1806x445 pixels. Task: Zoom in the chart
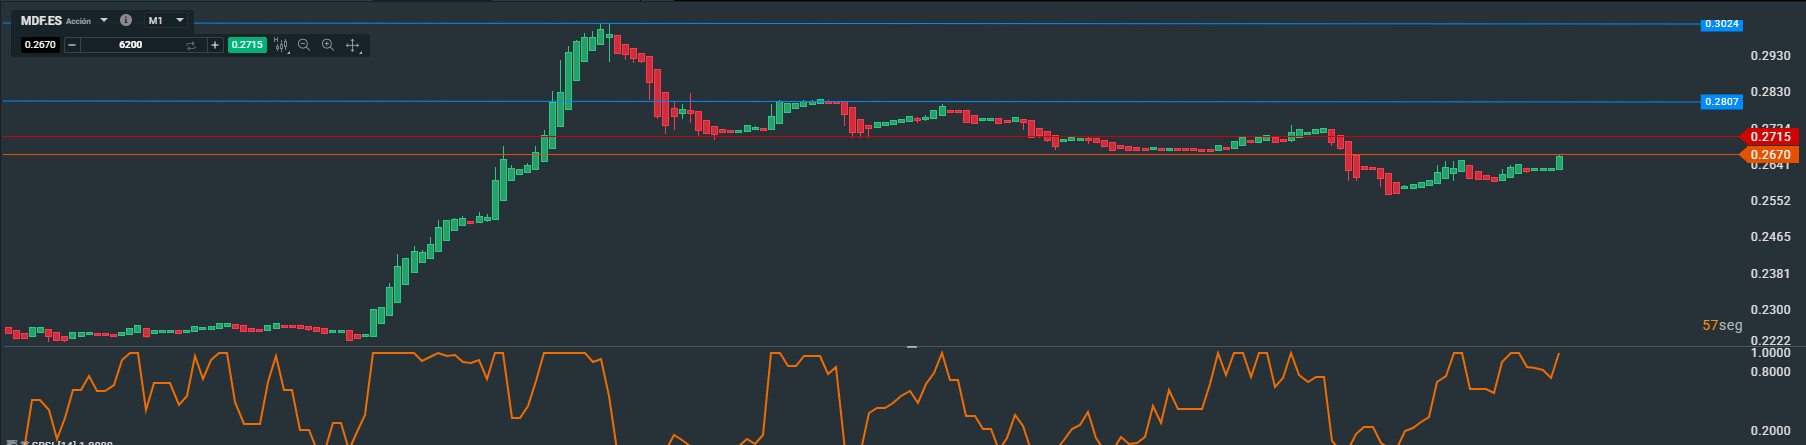(328, 45)
